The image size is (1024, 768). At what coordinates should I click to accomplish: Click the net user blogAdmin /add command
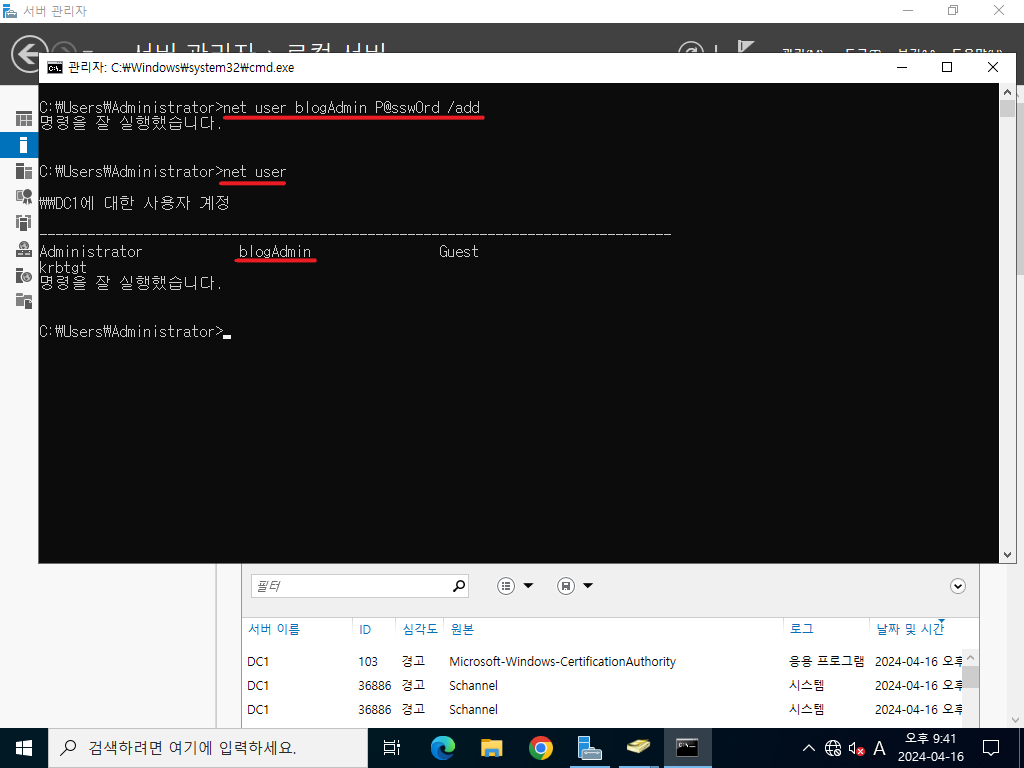(351, 107)
